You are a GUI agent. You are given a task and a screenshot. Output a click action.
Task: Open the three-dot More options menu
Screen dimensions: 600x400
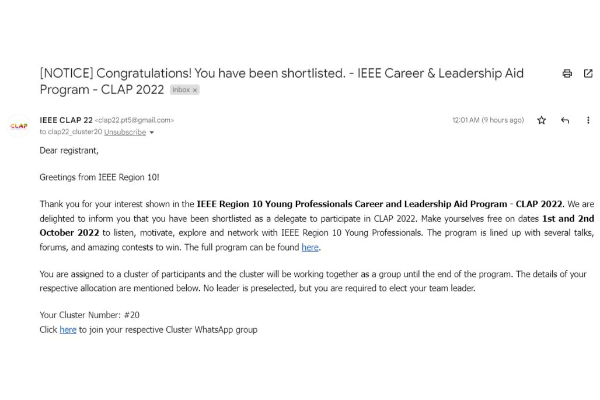[x=587, y=120]
